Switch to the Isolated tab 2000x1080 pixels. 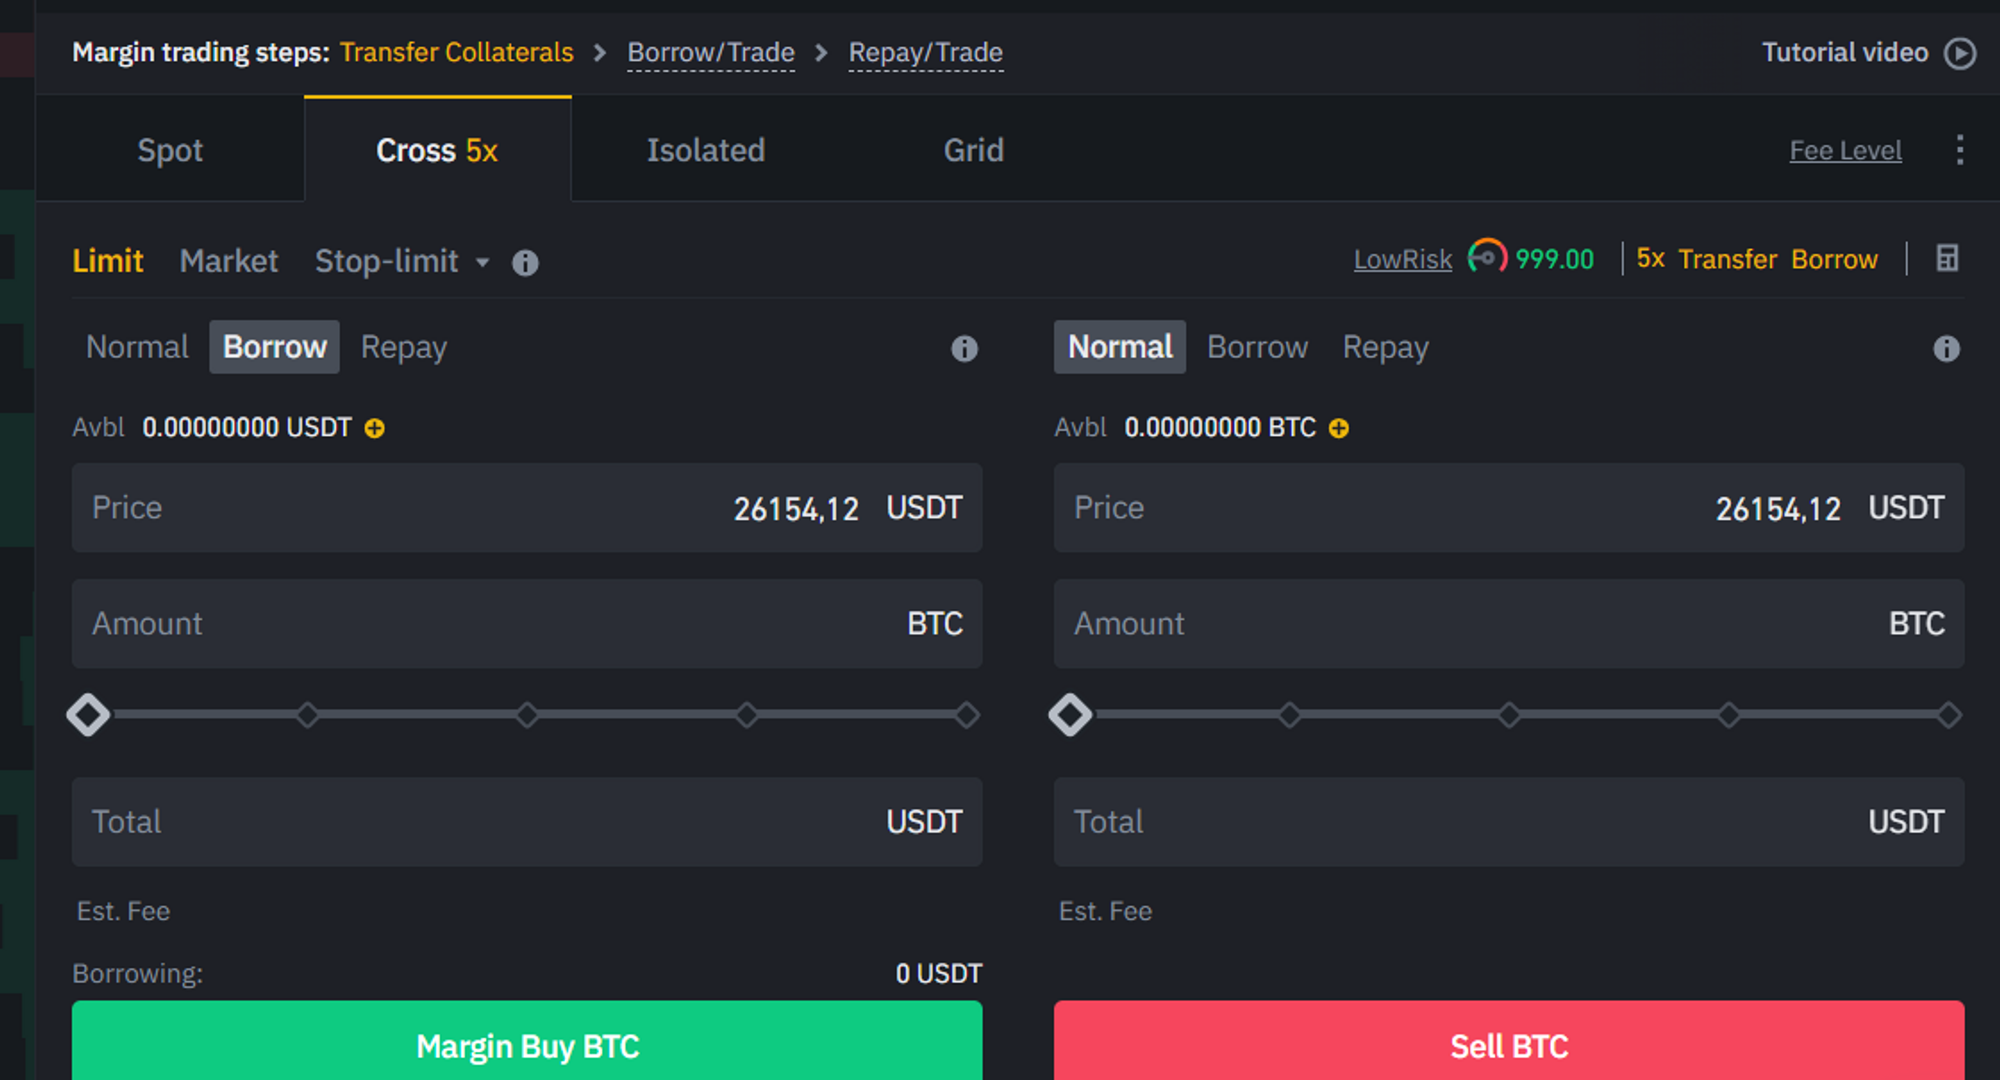coord(705,150)
